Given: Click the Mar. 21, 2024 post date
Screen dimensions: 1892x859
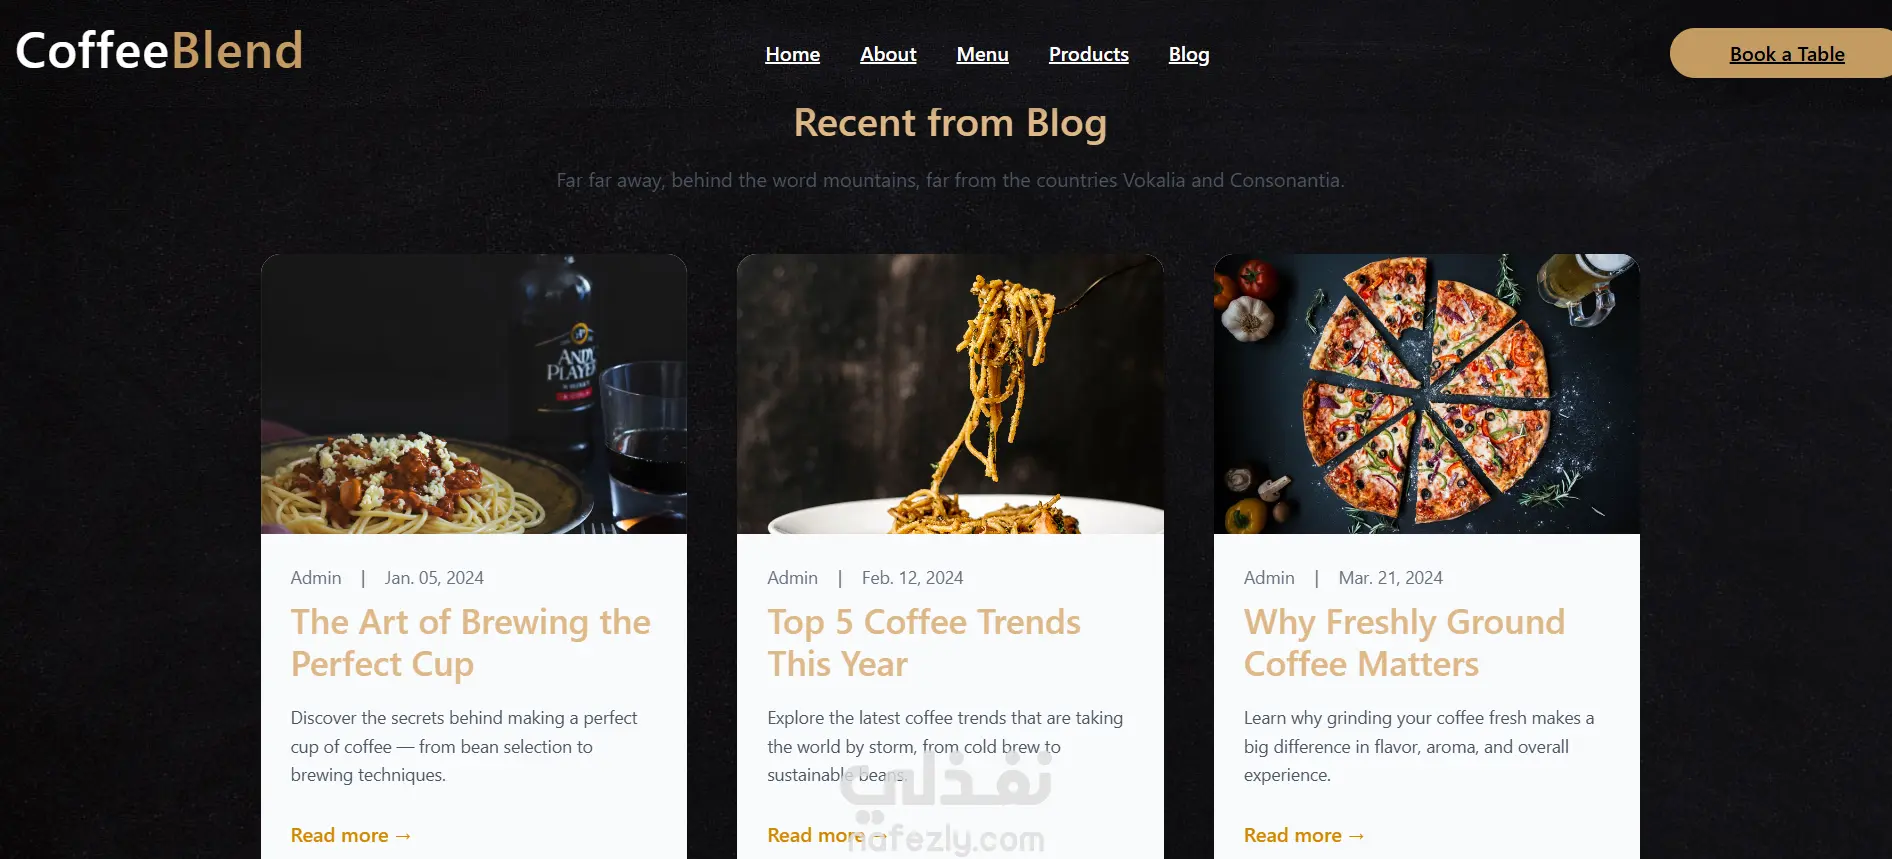Looking at the screenshot, I should click(x=1390, y=578).
